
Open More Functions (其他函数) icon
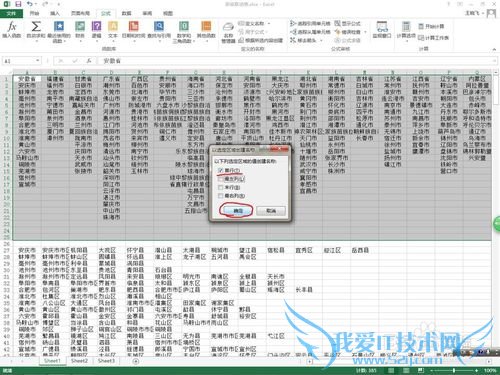point(206,27)
